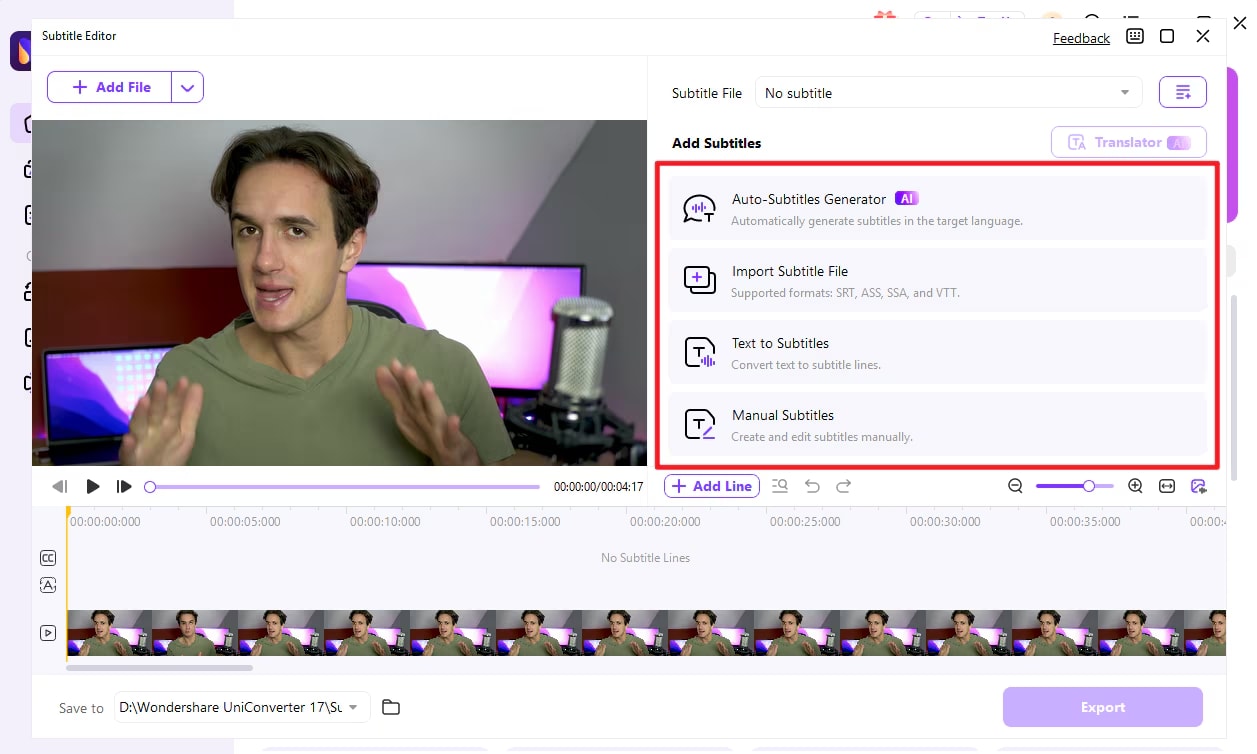Open the Save to destination dropdown
Screen dimensions: 1257x754
click(355, 707)
